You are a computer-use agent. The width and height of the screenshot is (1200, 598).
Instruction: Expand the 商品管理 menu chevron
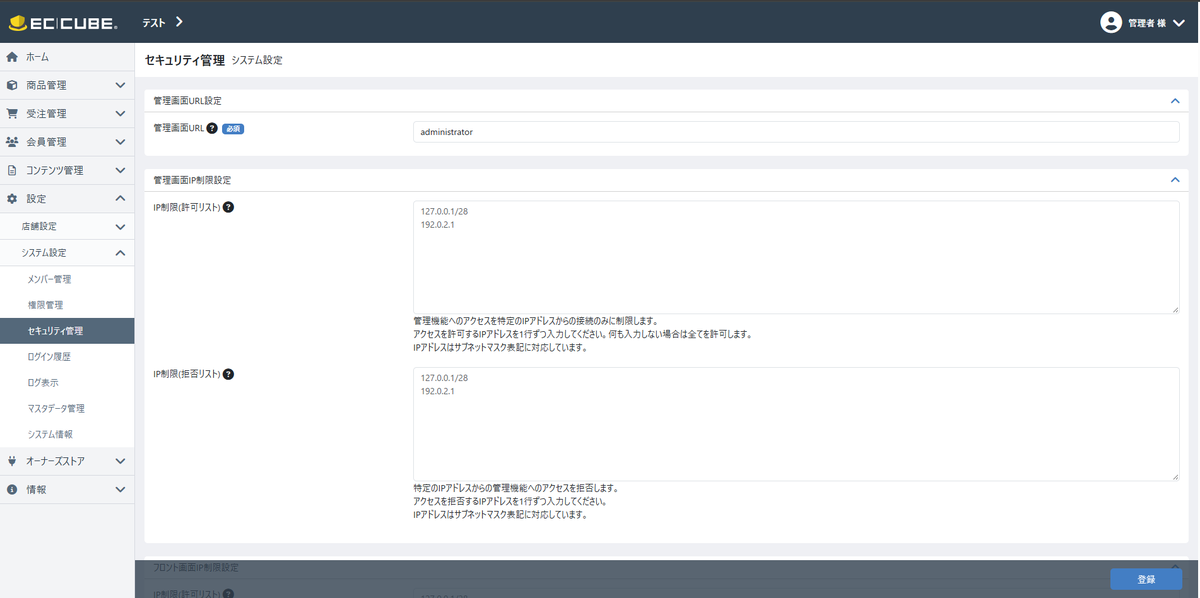(120, 86)
